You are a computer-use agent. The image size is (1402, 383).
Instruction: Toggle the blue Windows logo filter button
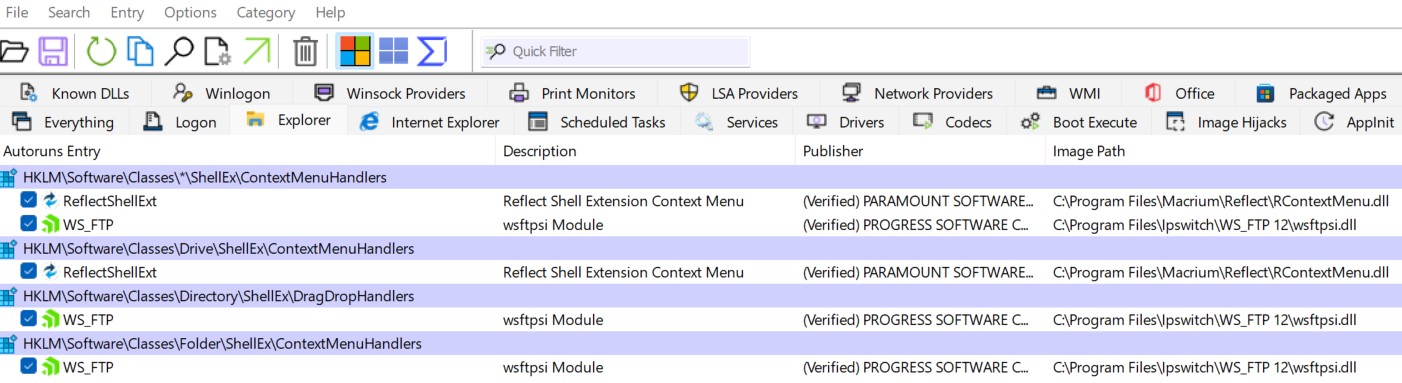point(394,51)
